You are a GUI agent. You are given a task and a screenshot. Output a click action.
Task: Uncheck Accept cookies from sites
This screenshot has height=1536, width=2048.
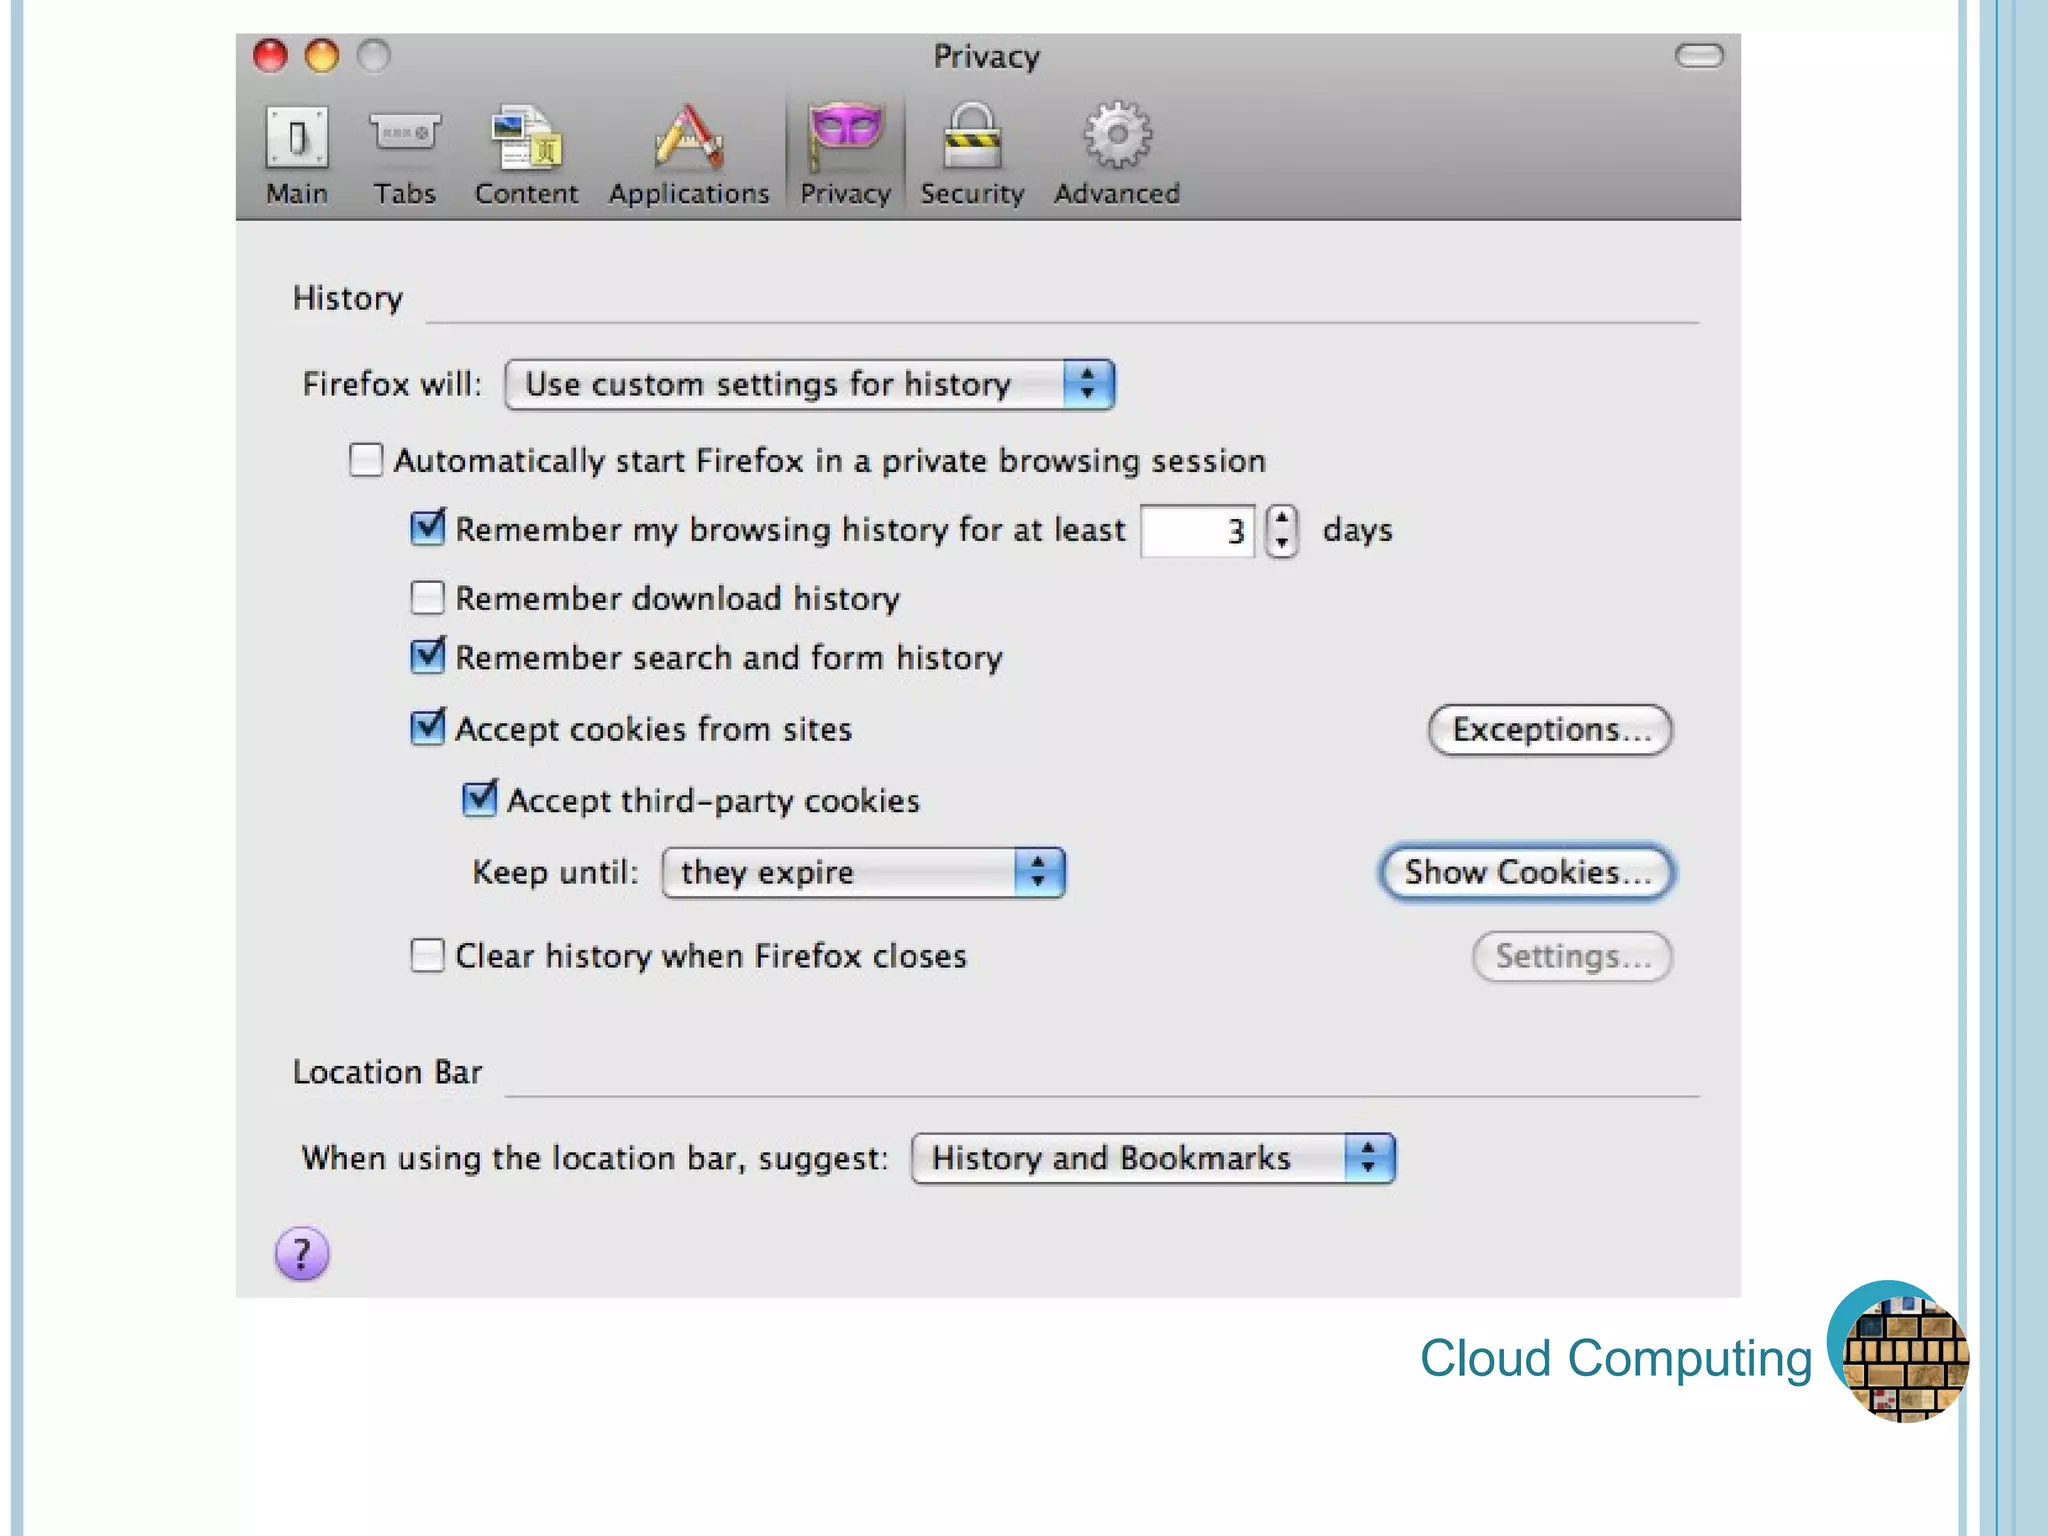pos(428,727)
